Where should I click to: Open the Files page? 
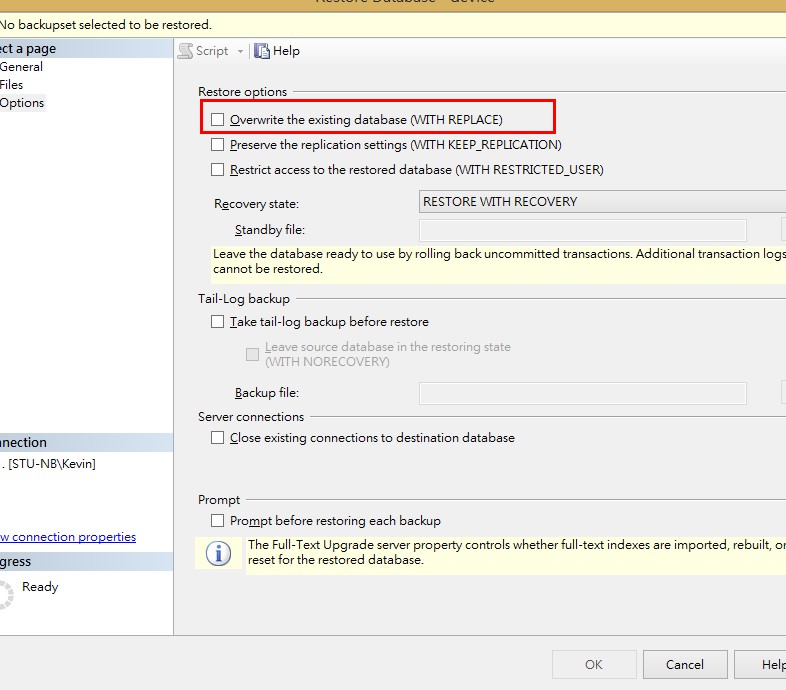(12, 85)
